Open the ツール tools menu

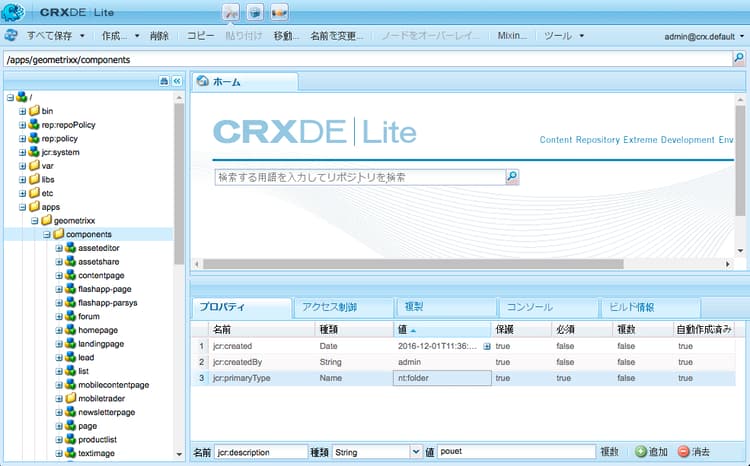pyautogui.click(x=563, y=36)
